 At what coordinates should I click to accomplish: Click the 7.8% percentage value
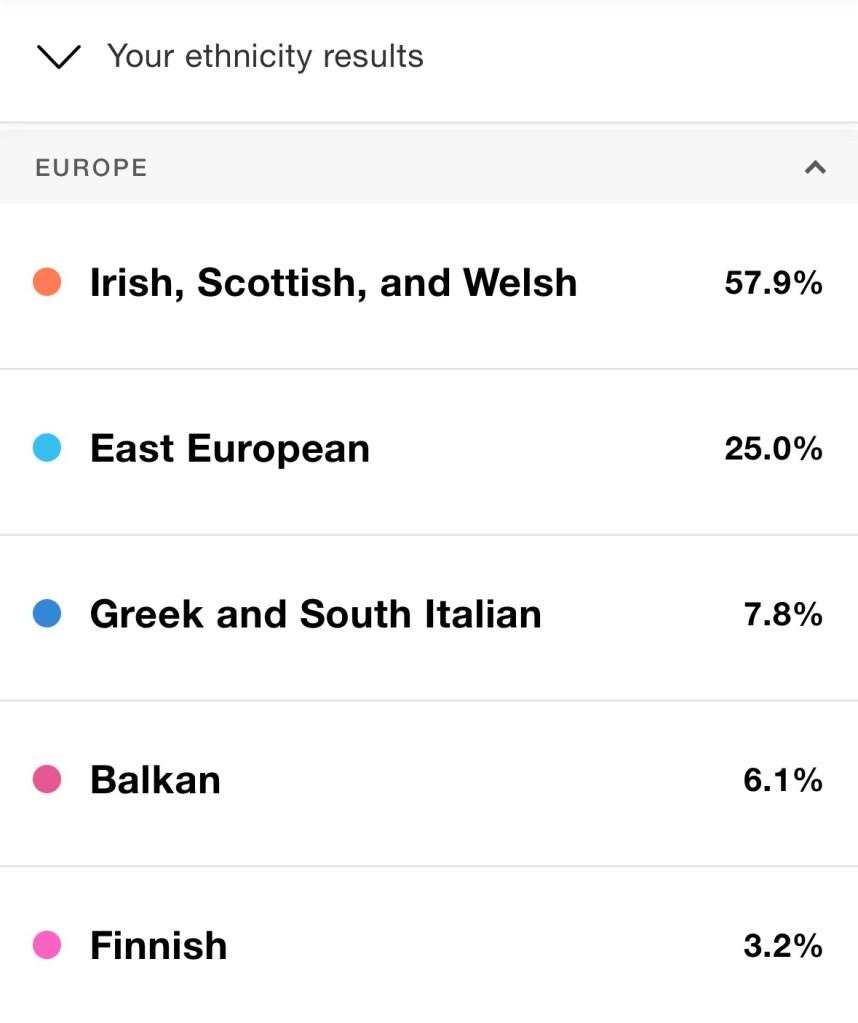pyautogui.click(x=782, y=614)
